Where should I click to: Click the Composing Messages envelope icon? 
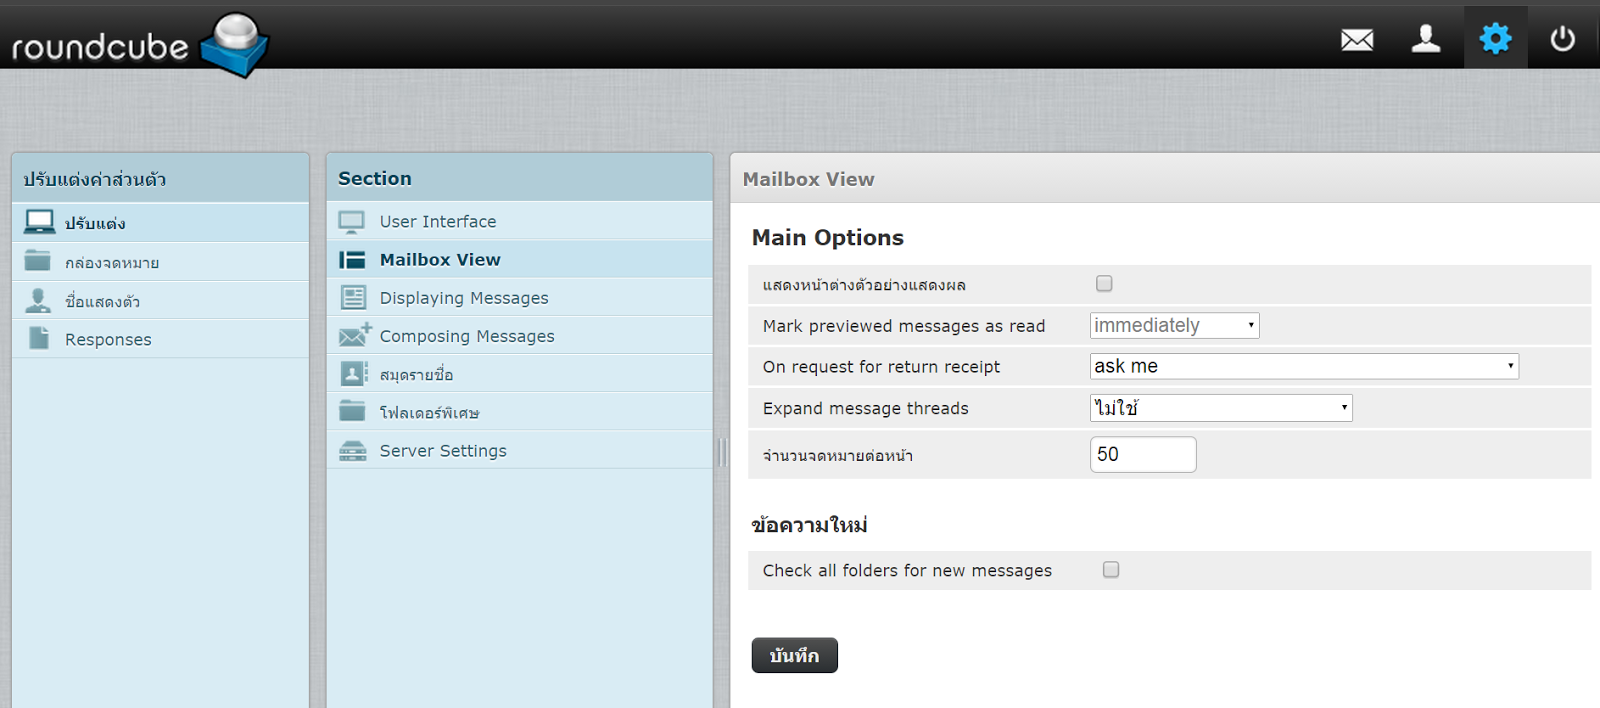click(x=354, y=336)
